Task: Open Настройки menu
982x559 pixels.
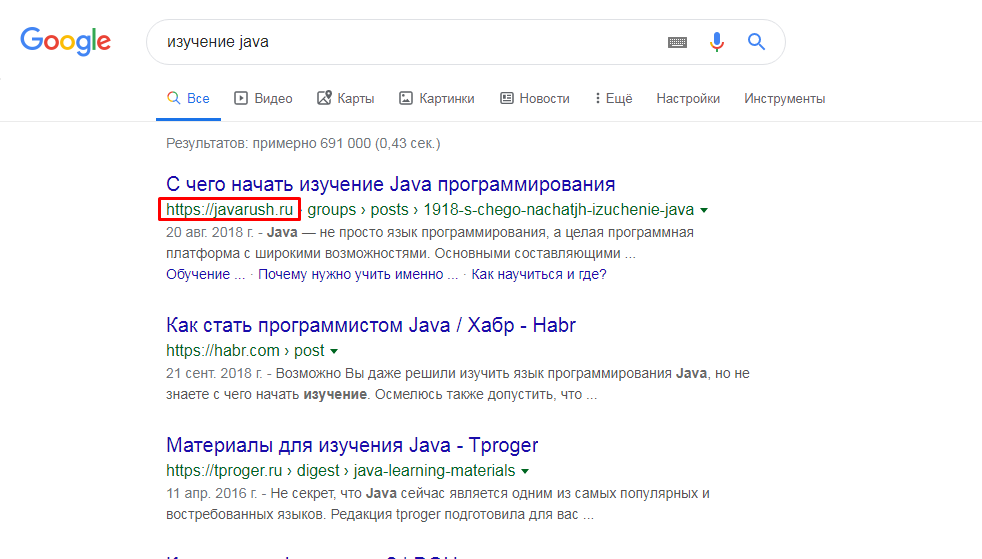Action: [688, 98]
